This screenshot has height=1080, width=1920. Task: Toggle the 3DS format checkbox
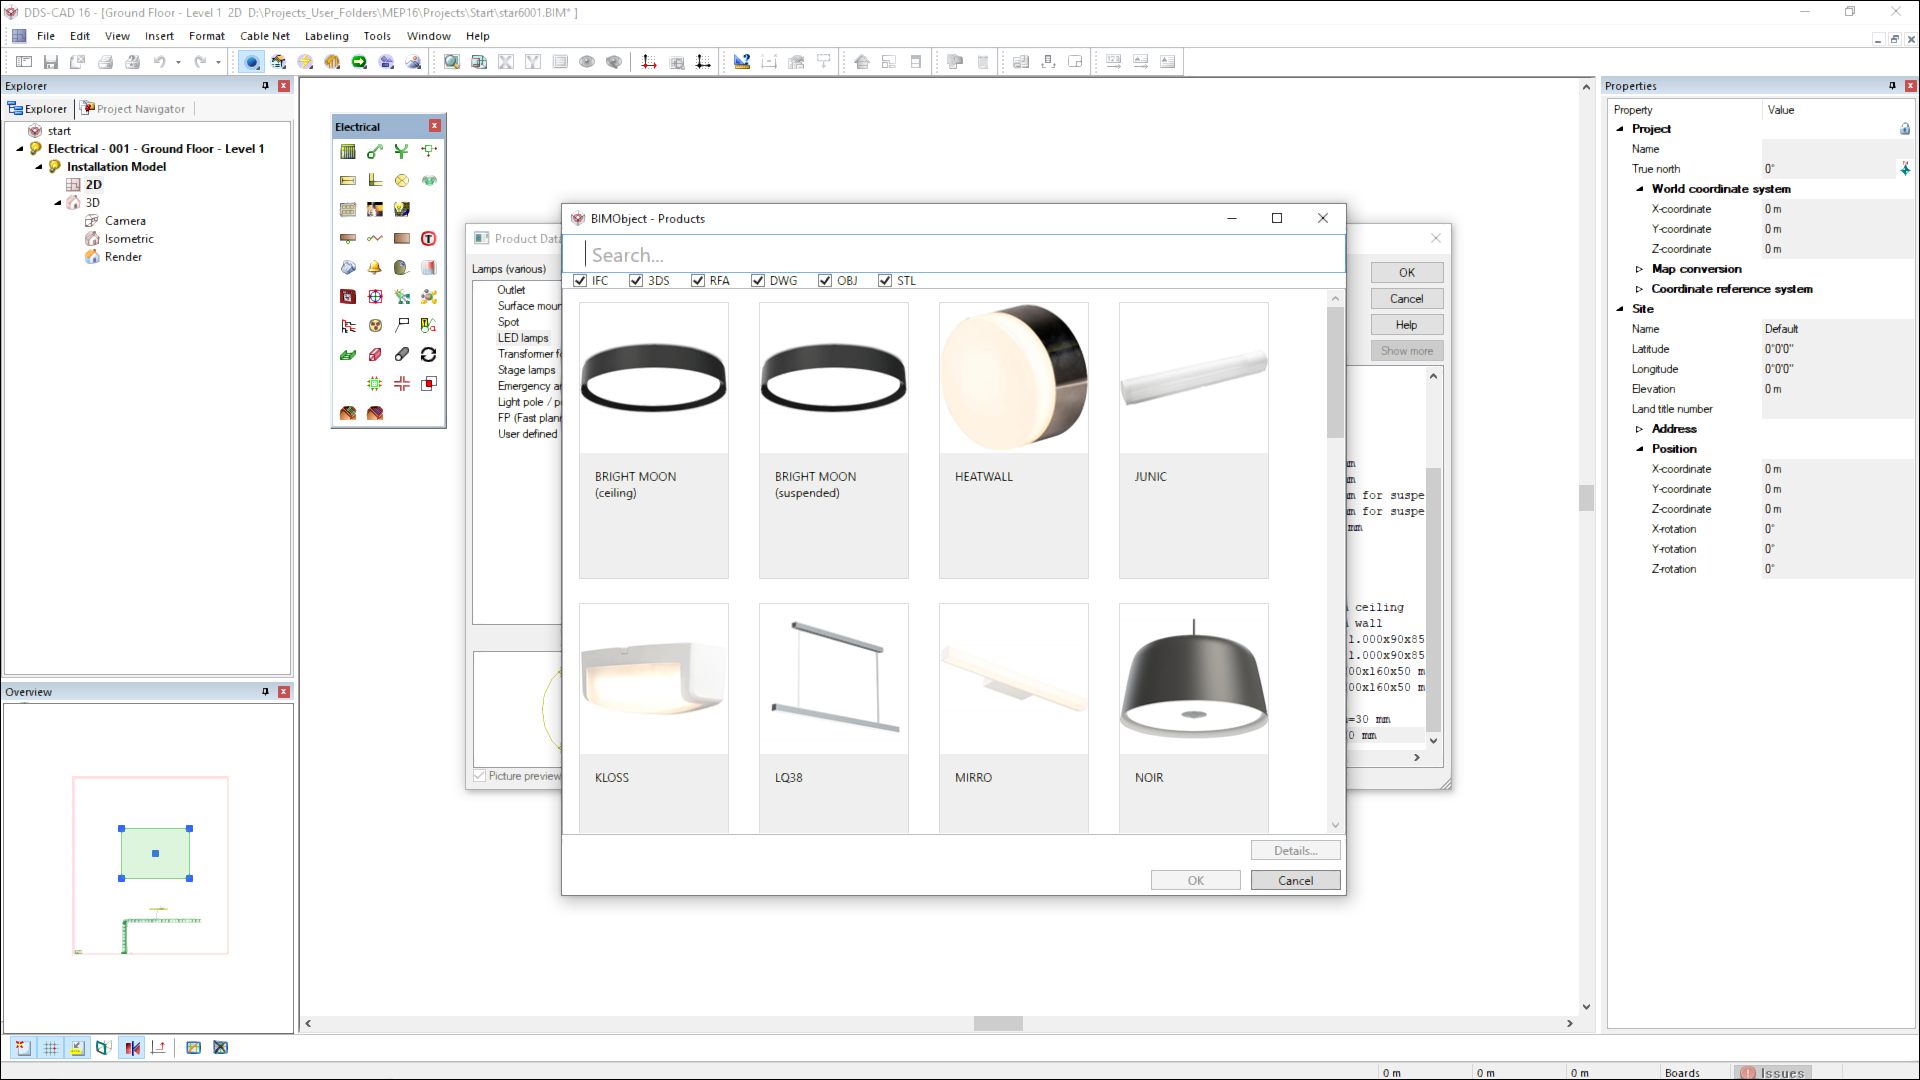point(636,281)
